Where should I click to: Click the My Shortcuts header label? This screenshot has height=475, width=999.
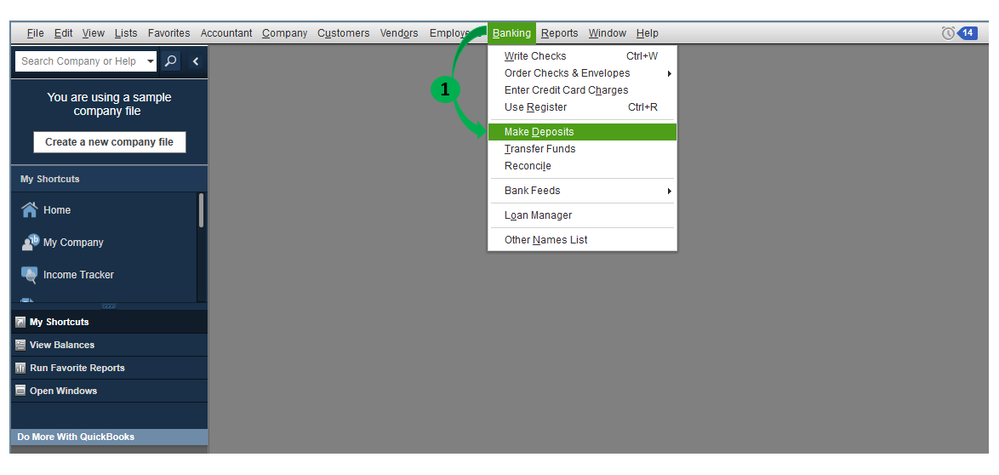pos(50,179)
